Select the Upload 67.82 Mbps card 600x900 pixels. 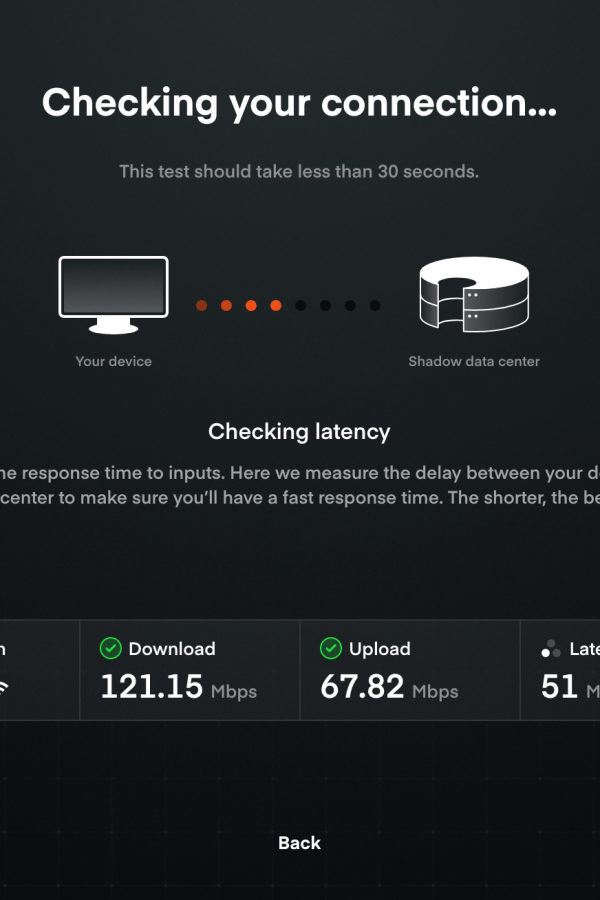pyautogui.click(x=410, y=670)
